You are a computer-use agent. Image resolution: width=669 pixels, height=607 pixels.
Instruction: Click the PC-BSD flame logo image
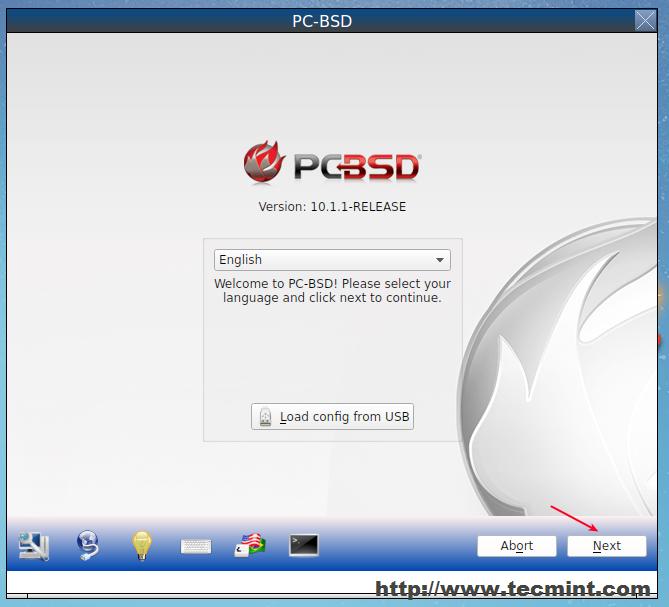pyautogui.click(x=332, y=162)
